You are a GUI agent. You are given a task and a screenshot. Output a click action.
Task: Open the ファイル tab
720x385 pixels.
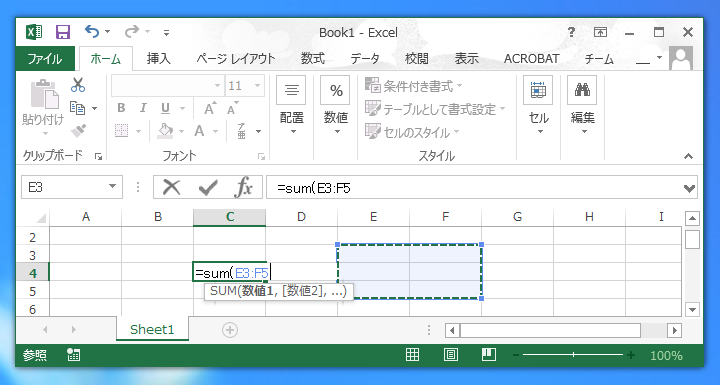[x=45, y=59]
